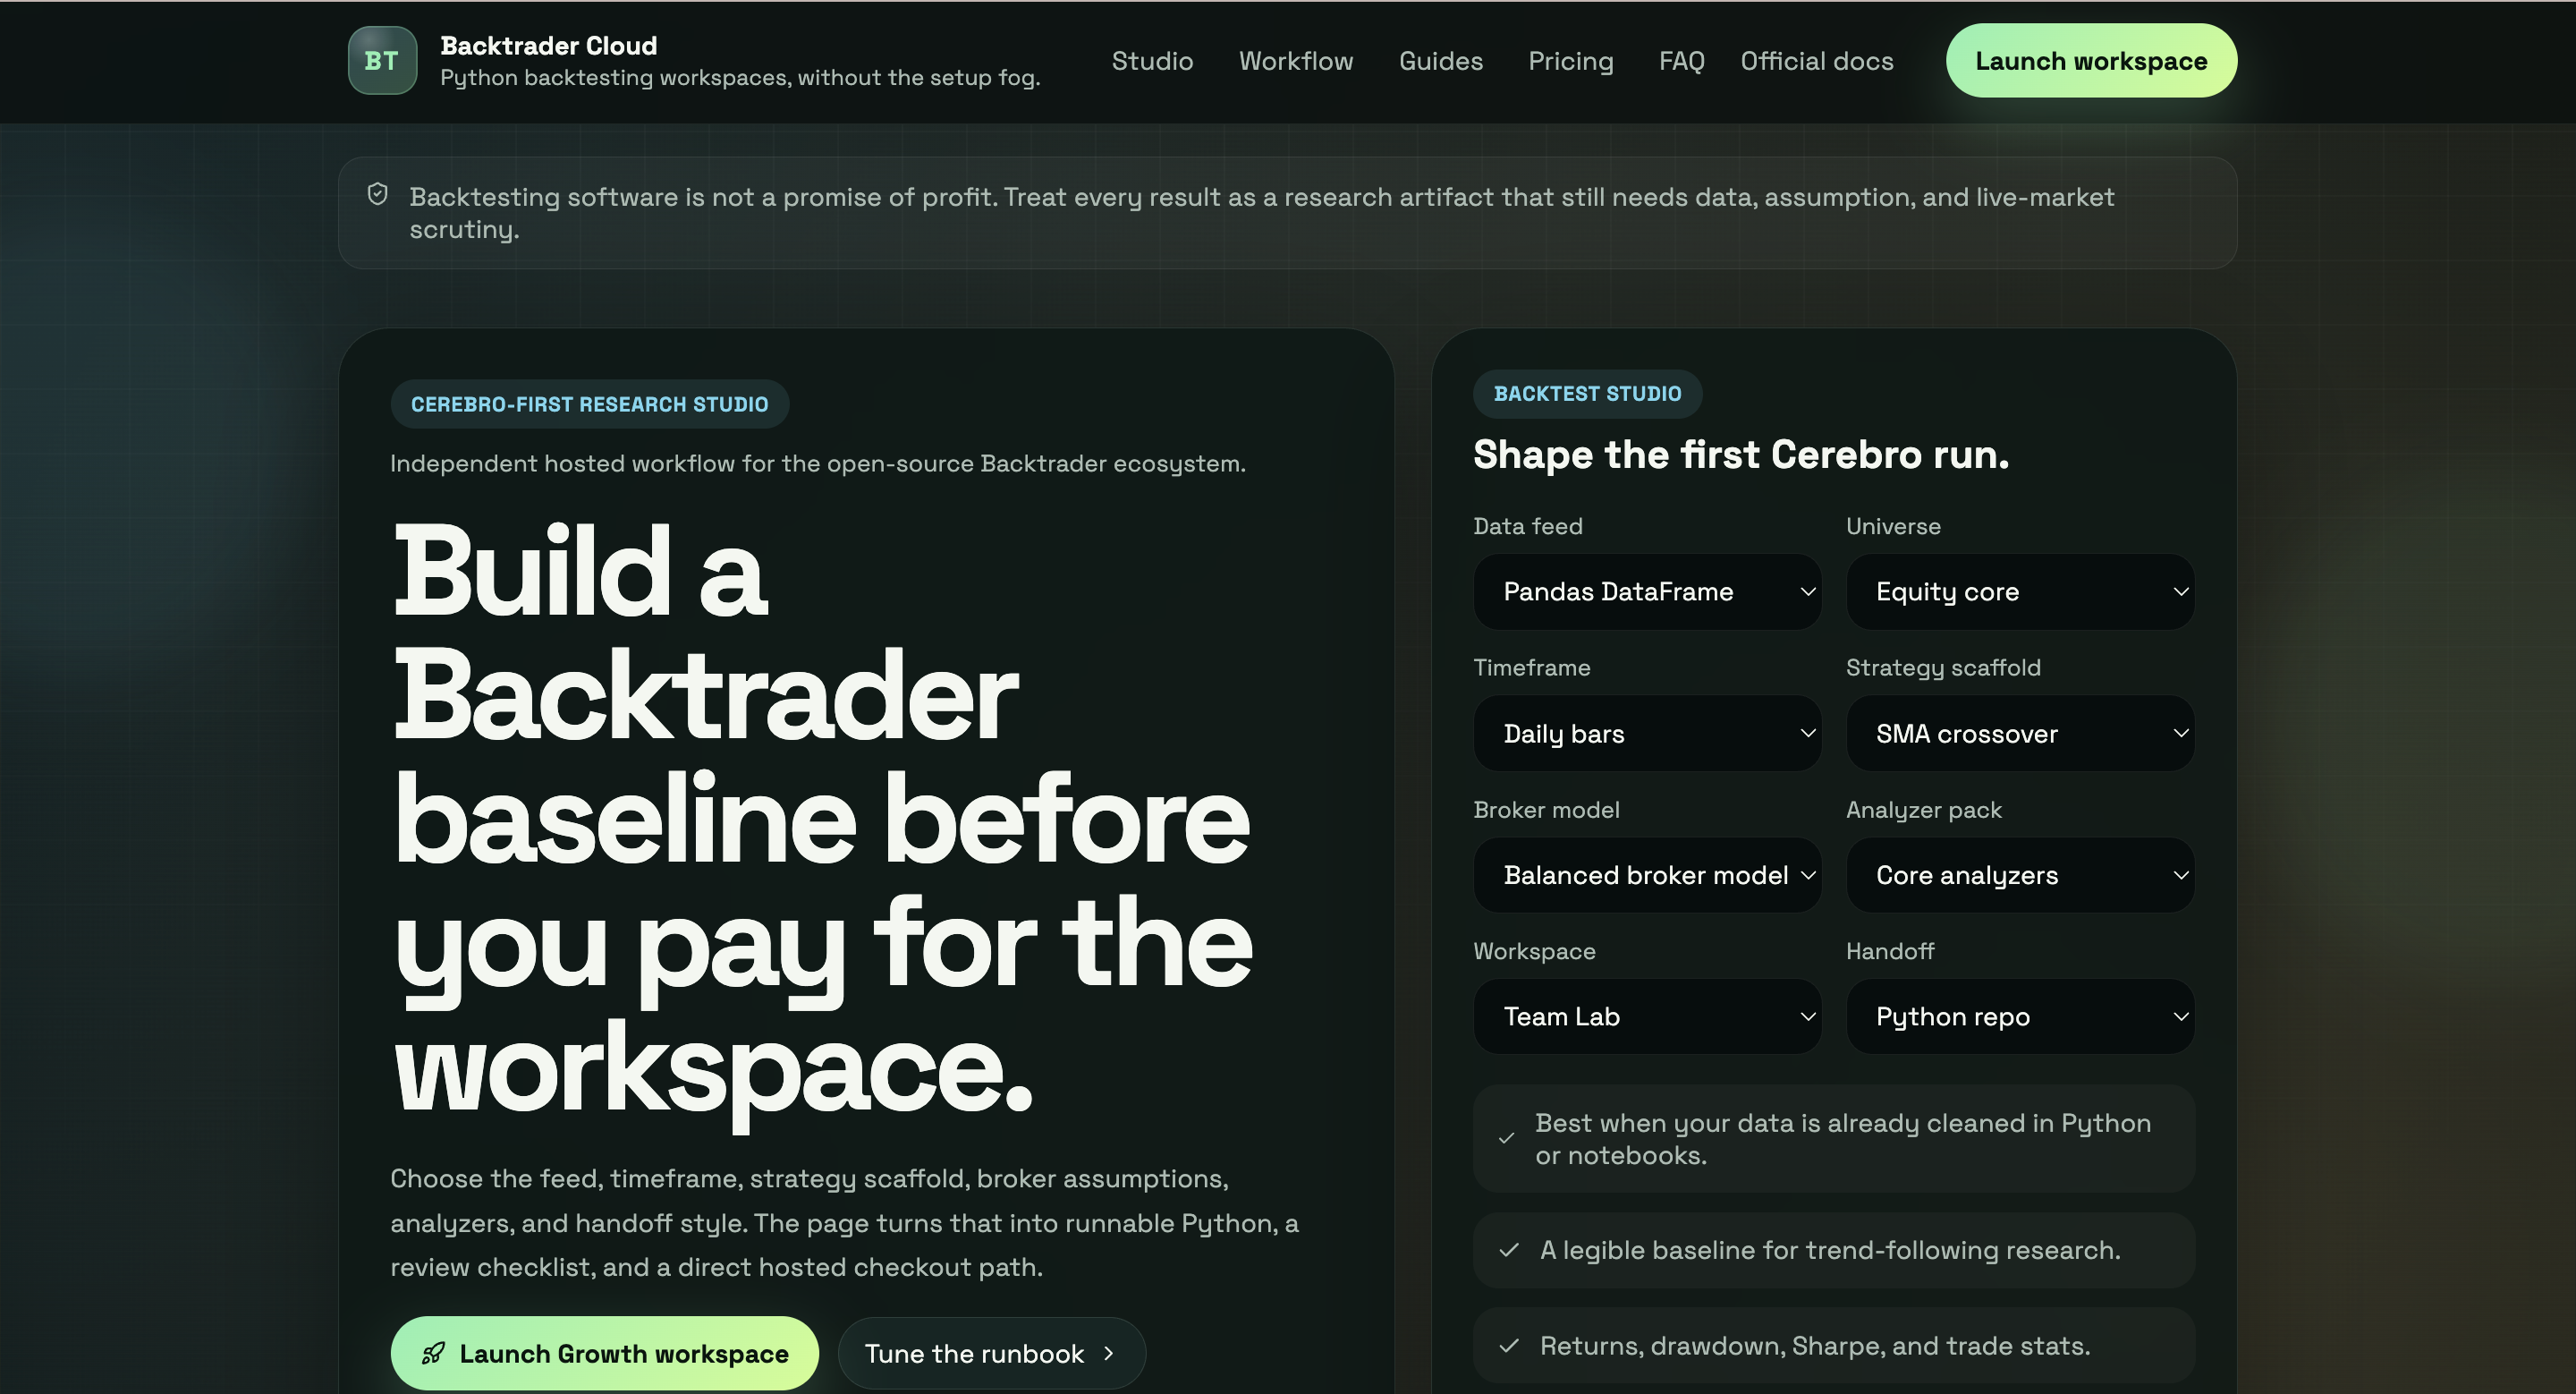2576x1394 pixels.
Task: Click the text "Best when your data is already cleaned"
Action: tap(1842, 1139)
